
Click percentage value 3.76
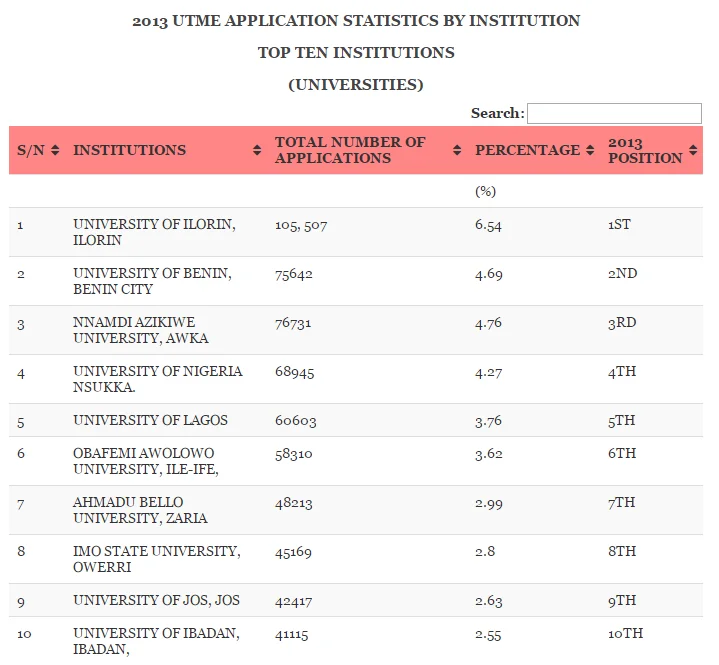[488, 421]
